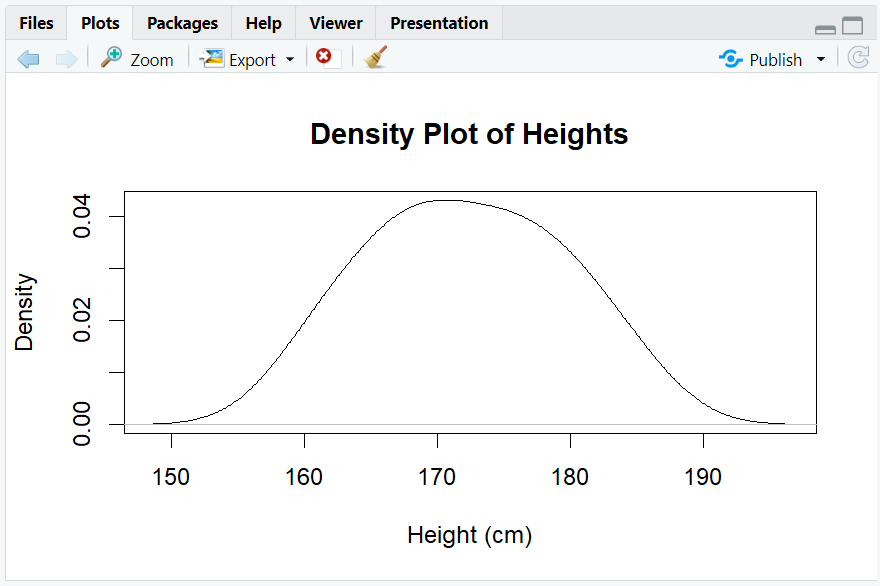Click the Zoom button label
Viewport: 880px width, 586px height.
coord(152,60)
